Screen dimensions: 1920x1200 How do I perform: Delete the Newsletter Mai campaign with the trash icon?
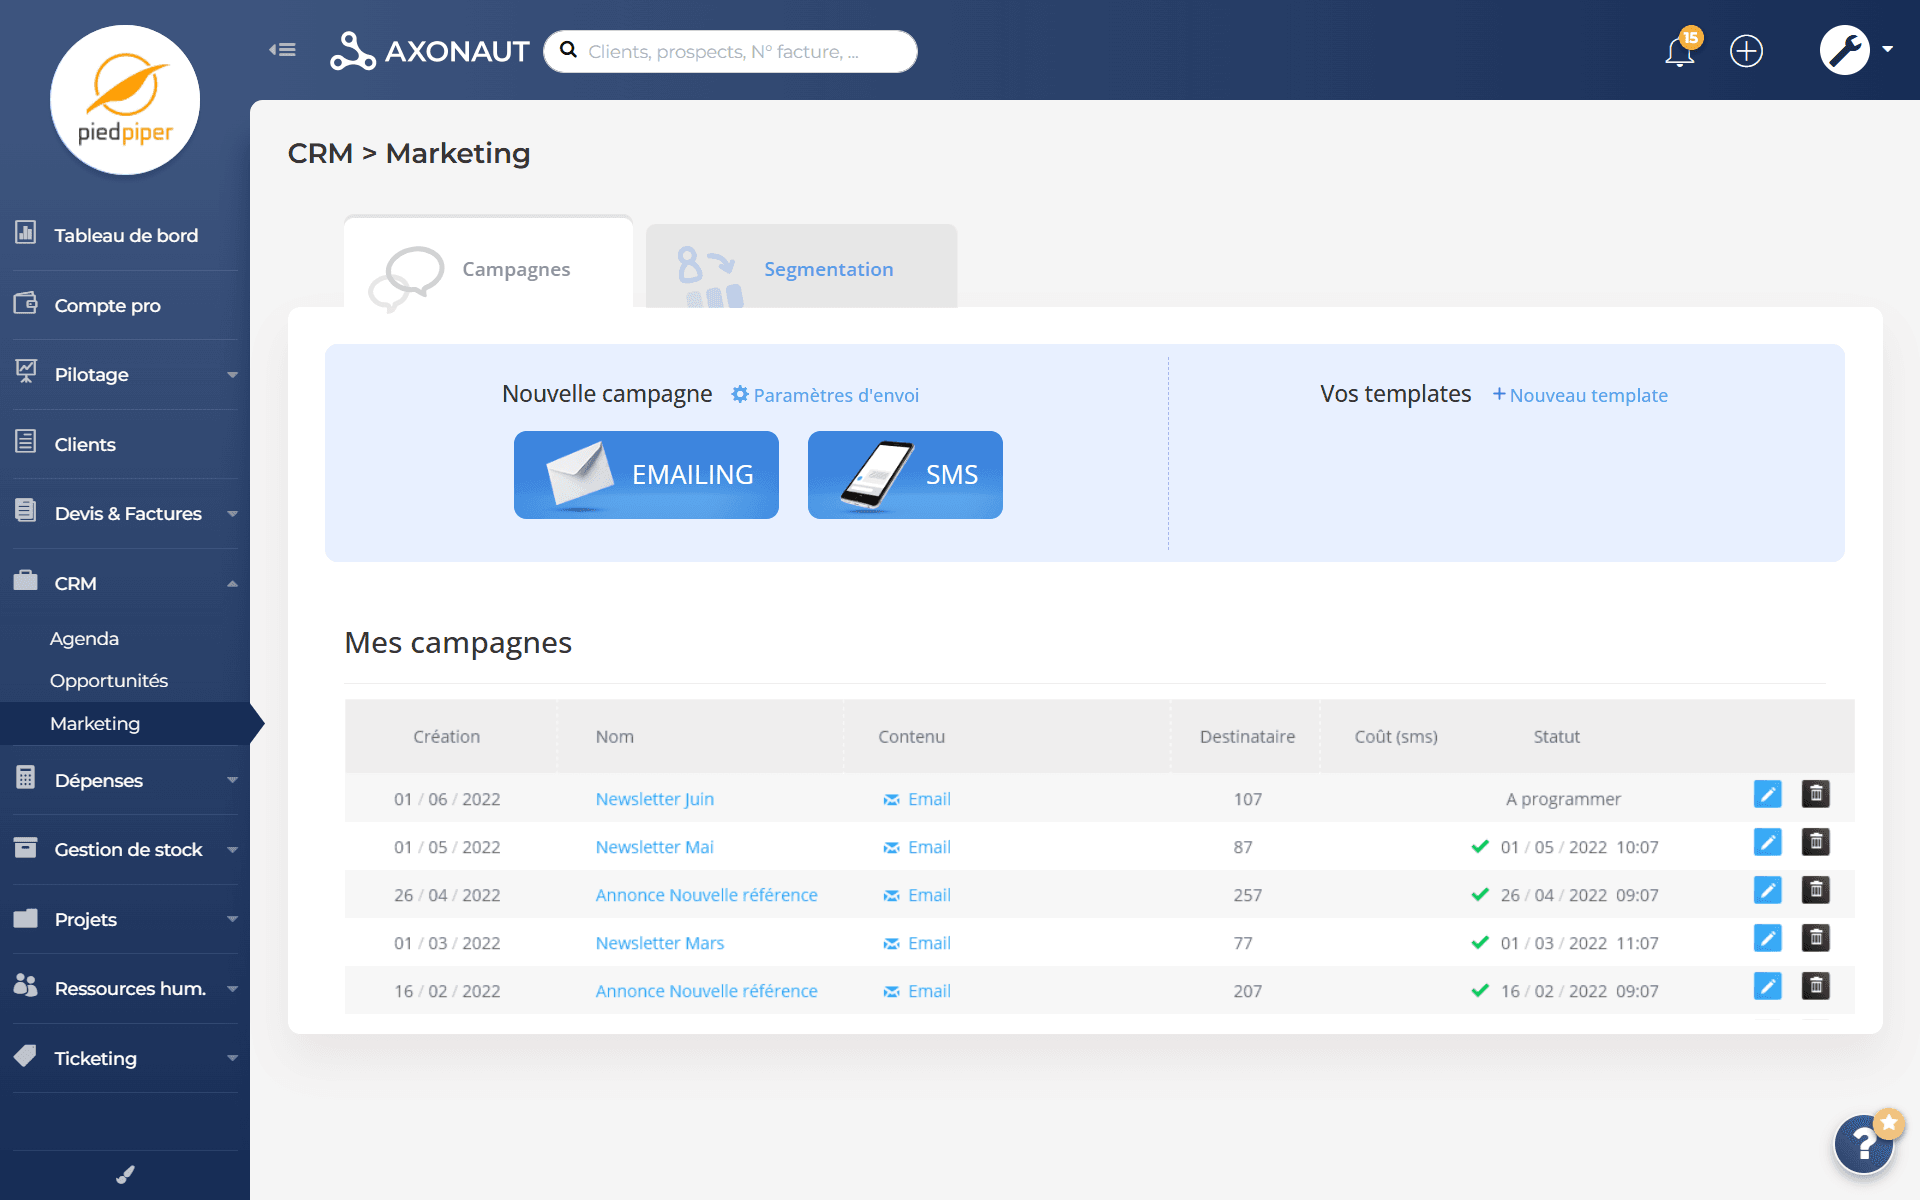point(1815,842)
